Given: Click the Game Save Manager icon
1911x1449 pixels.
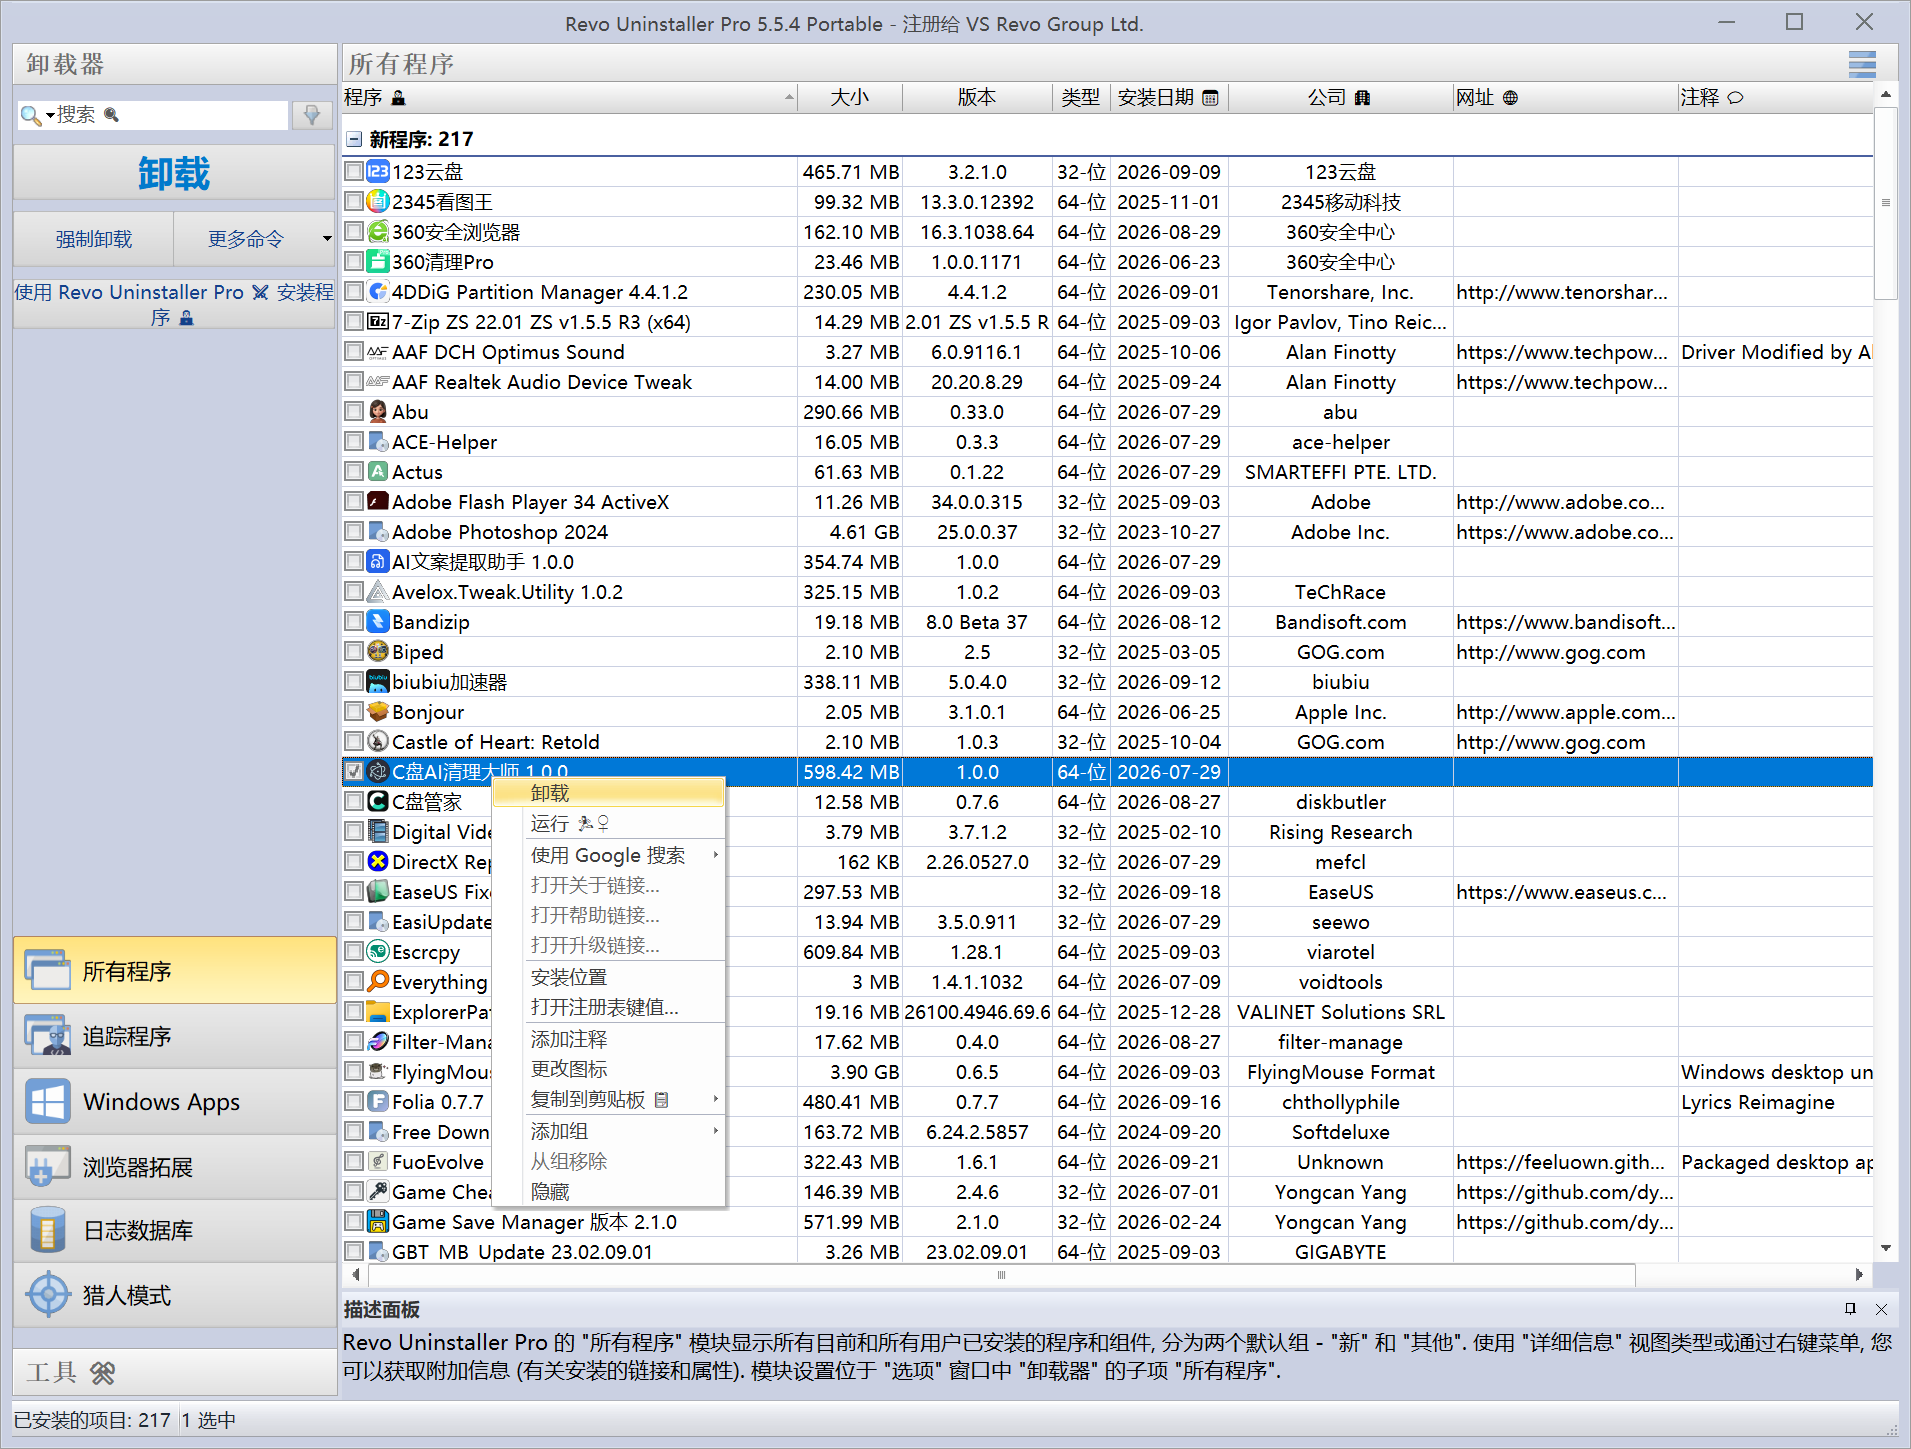Looking at the screenshot, I should point(378,1221).
